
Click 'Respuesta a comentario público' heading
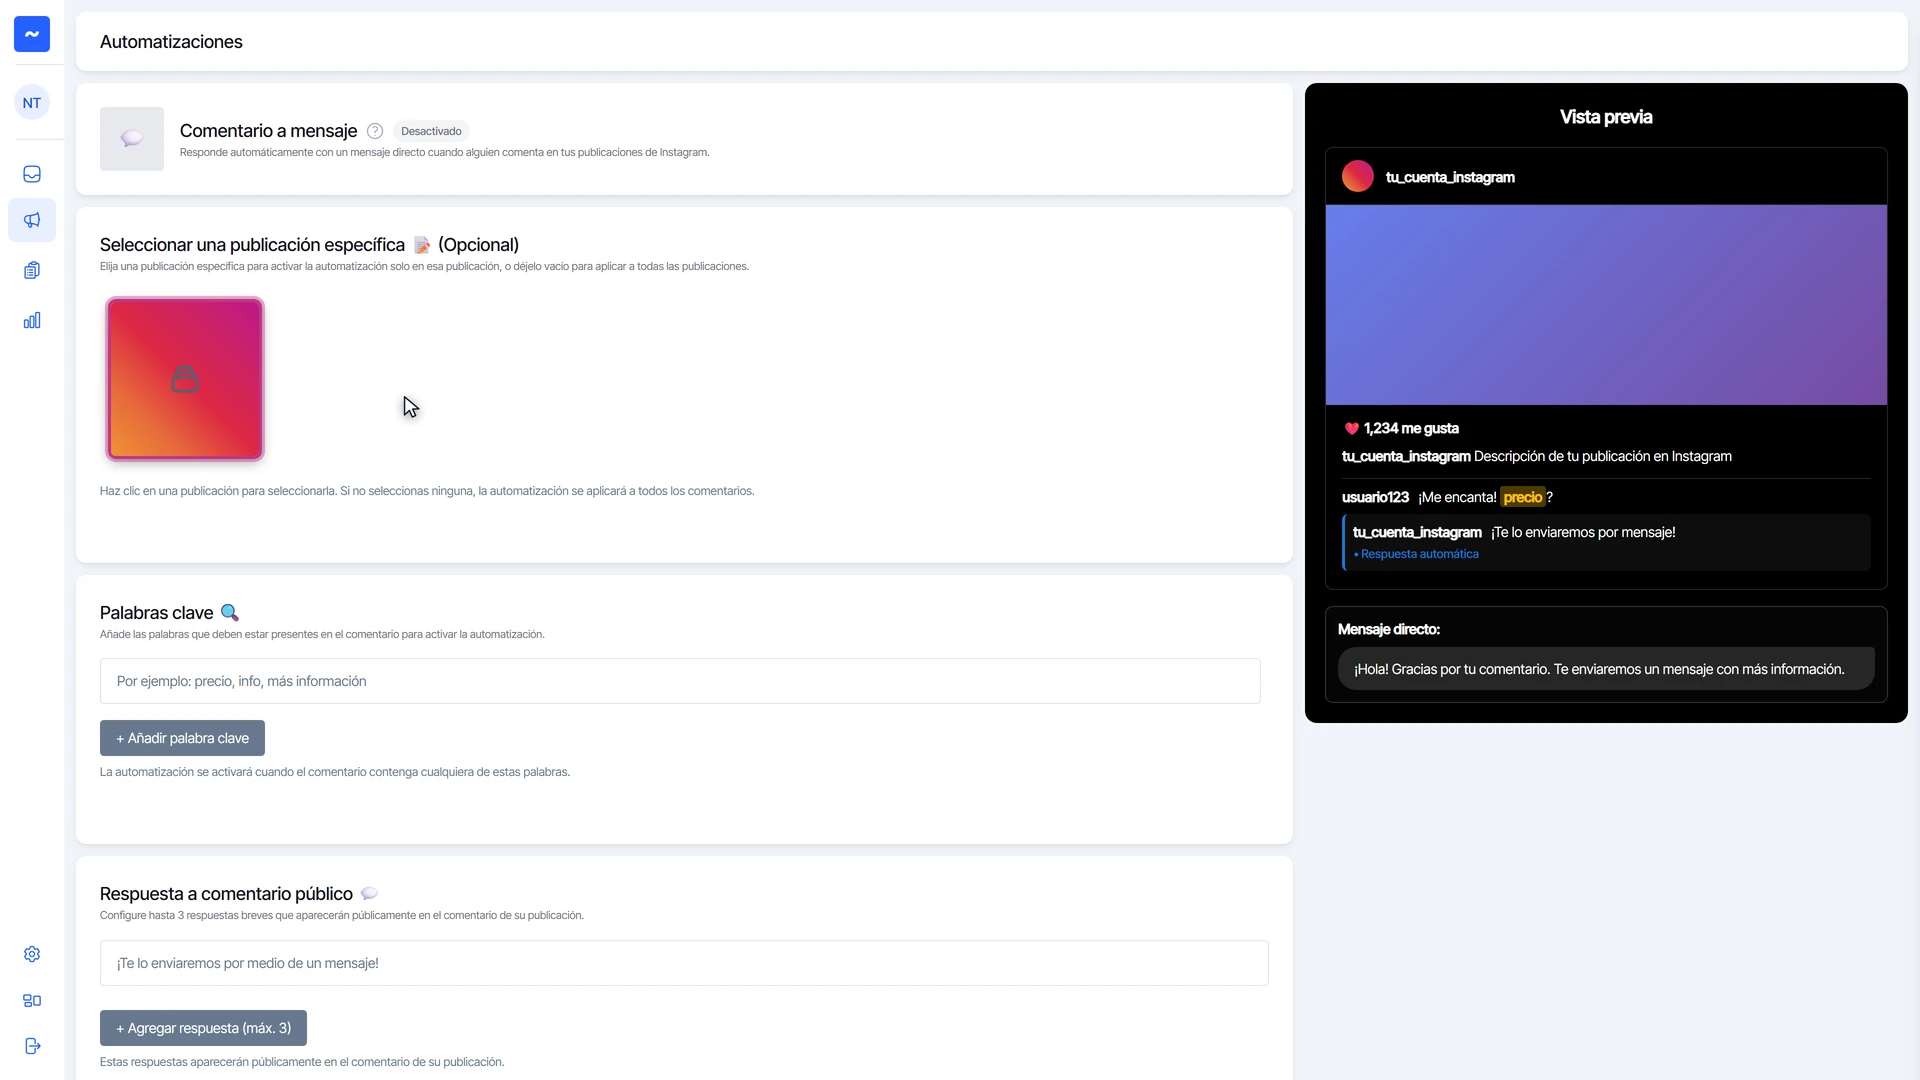[226, 894]
